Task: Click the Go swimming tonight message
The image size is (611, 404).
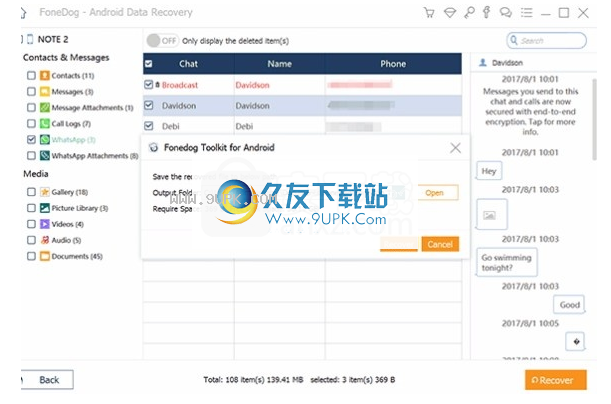Action: pos(507,263)
